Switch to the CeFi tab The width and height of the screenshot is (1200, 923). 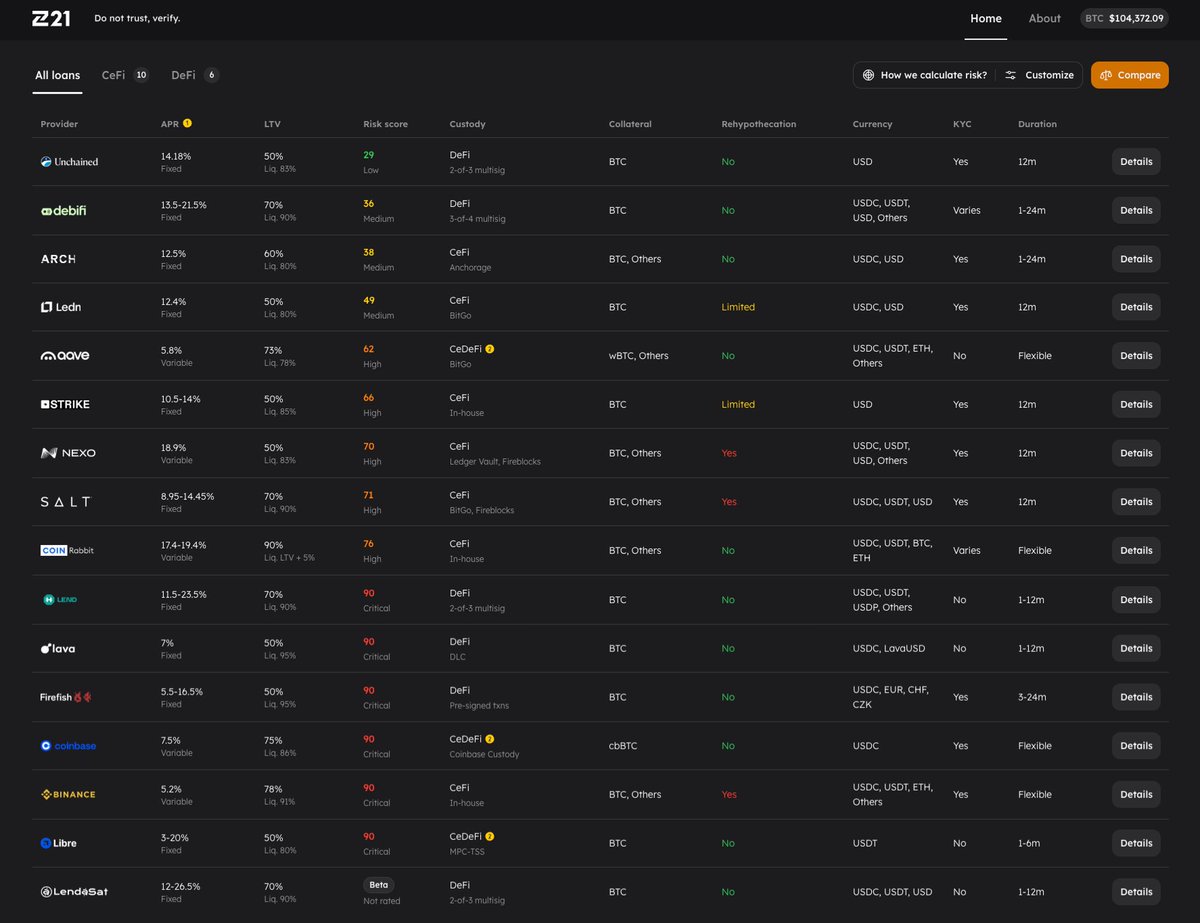pyautogui.click(x=125, y=75)
